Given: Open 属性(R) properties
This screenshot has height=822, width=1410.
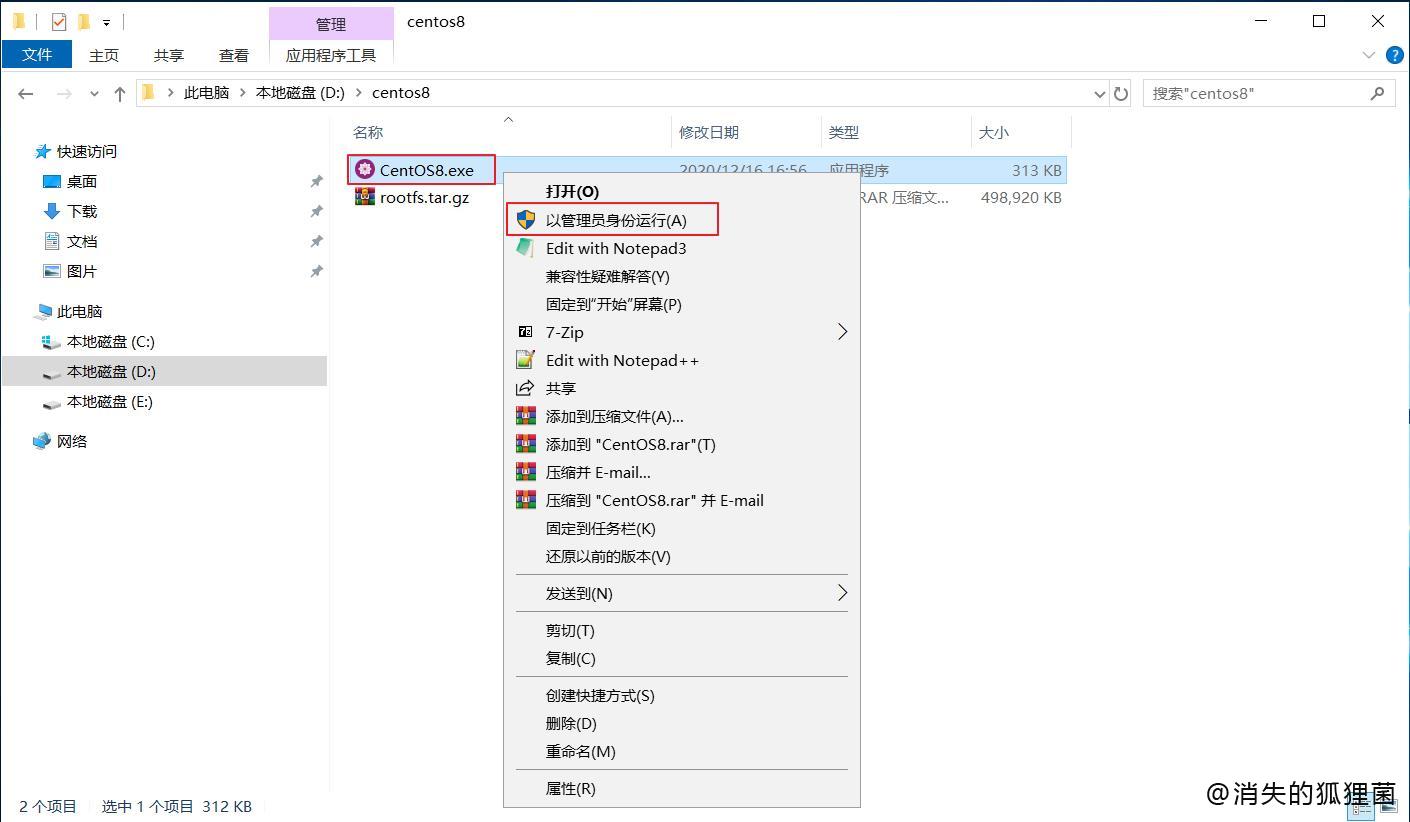Looking at the screenshot, I should click(x=570, y=788).
